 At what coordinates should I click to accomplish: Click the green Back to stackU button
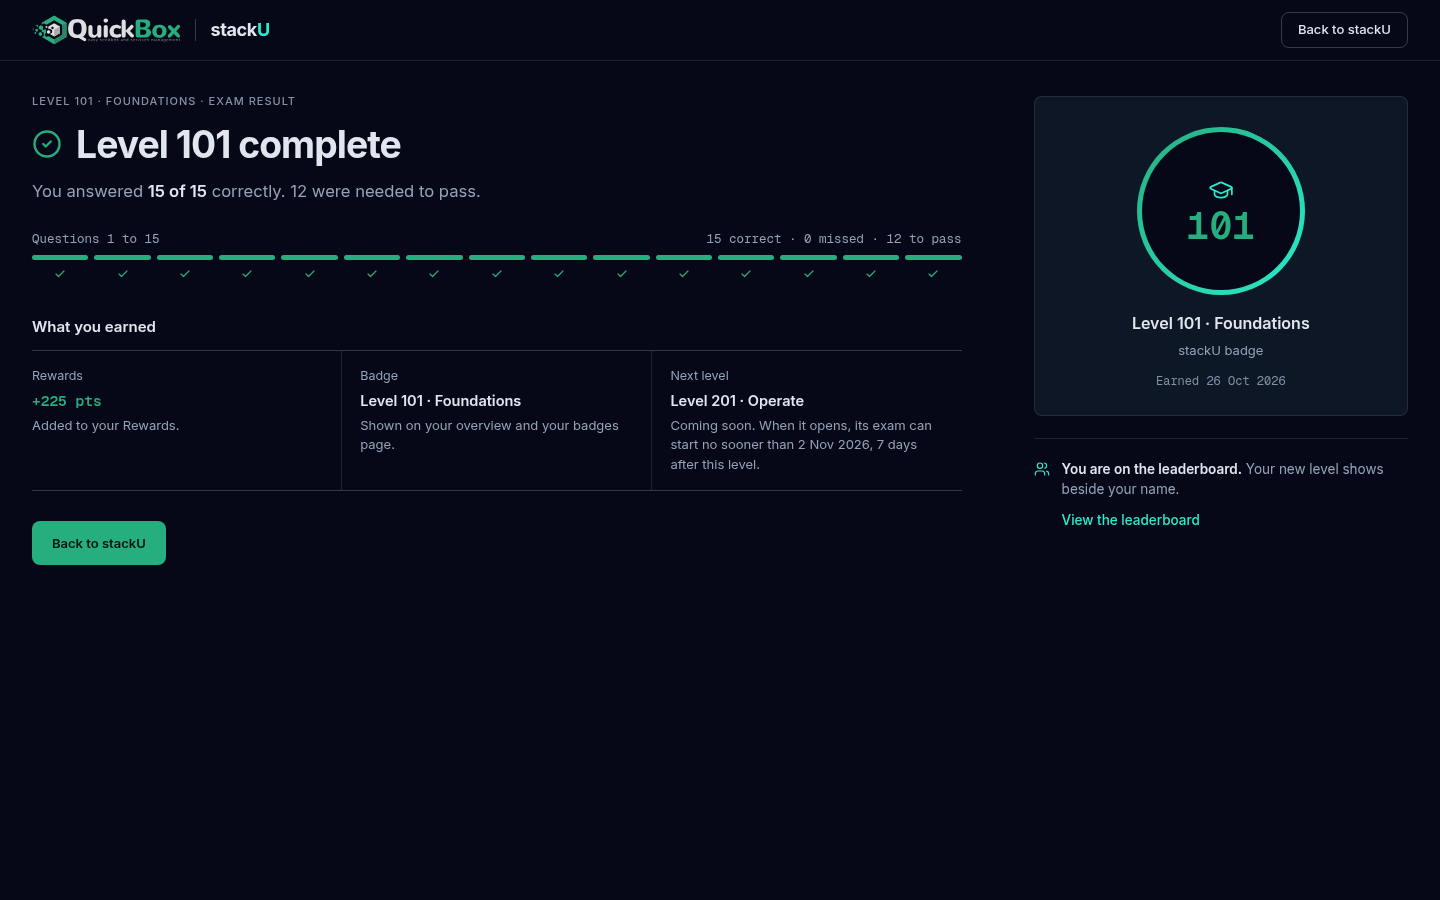click(99, 543)
